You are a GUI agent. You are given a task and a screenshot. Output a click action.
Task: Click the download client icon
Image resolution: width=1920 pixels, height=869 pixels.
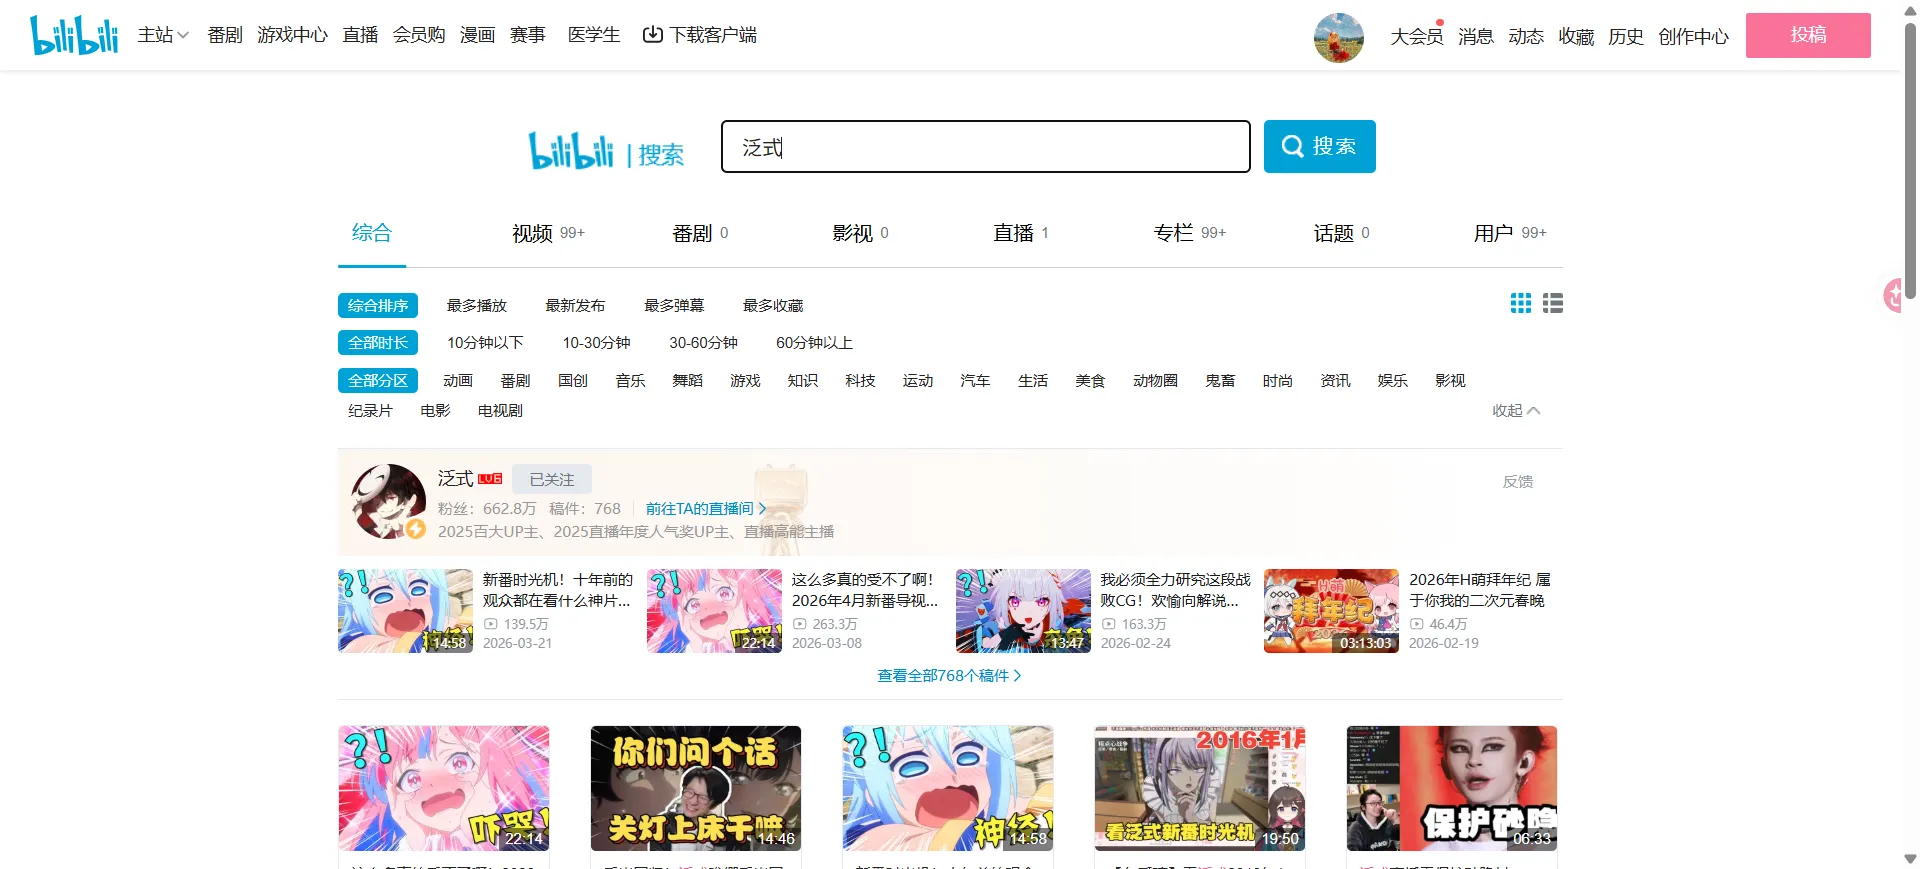(652, 35)
